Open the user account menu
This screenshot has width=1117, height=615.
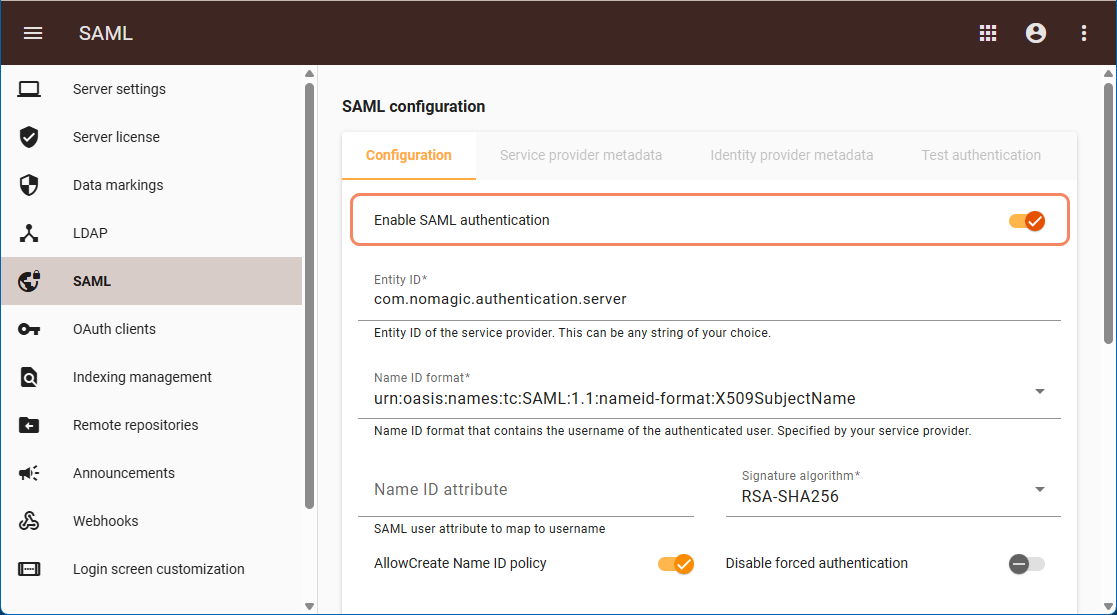click(1036, 33)
